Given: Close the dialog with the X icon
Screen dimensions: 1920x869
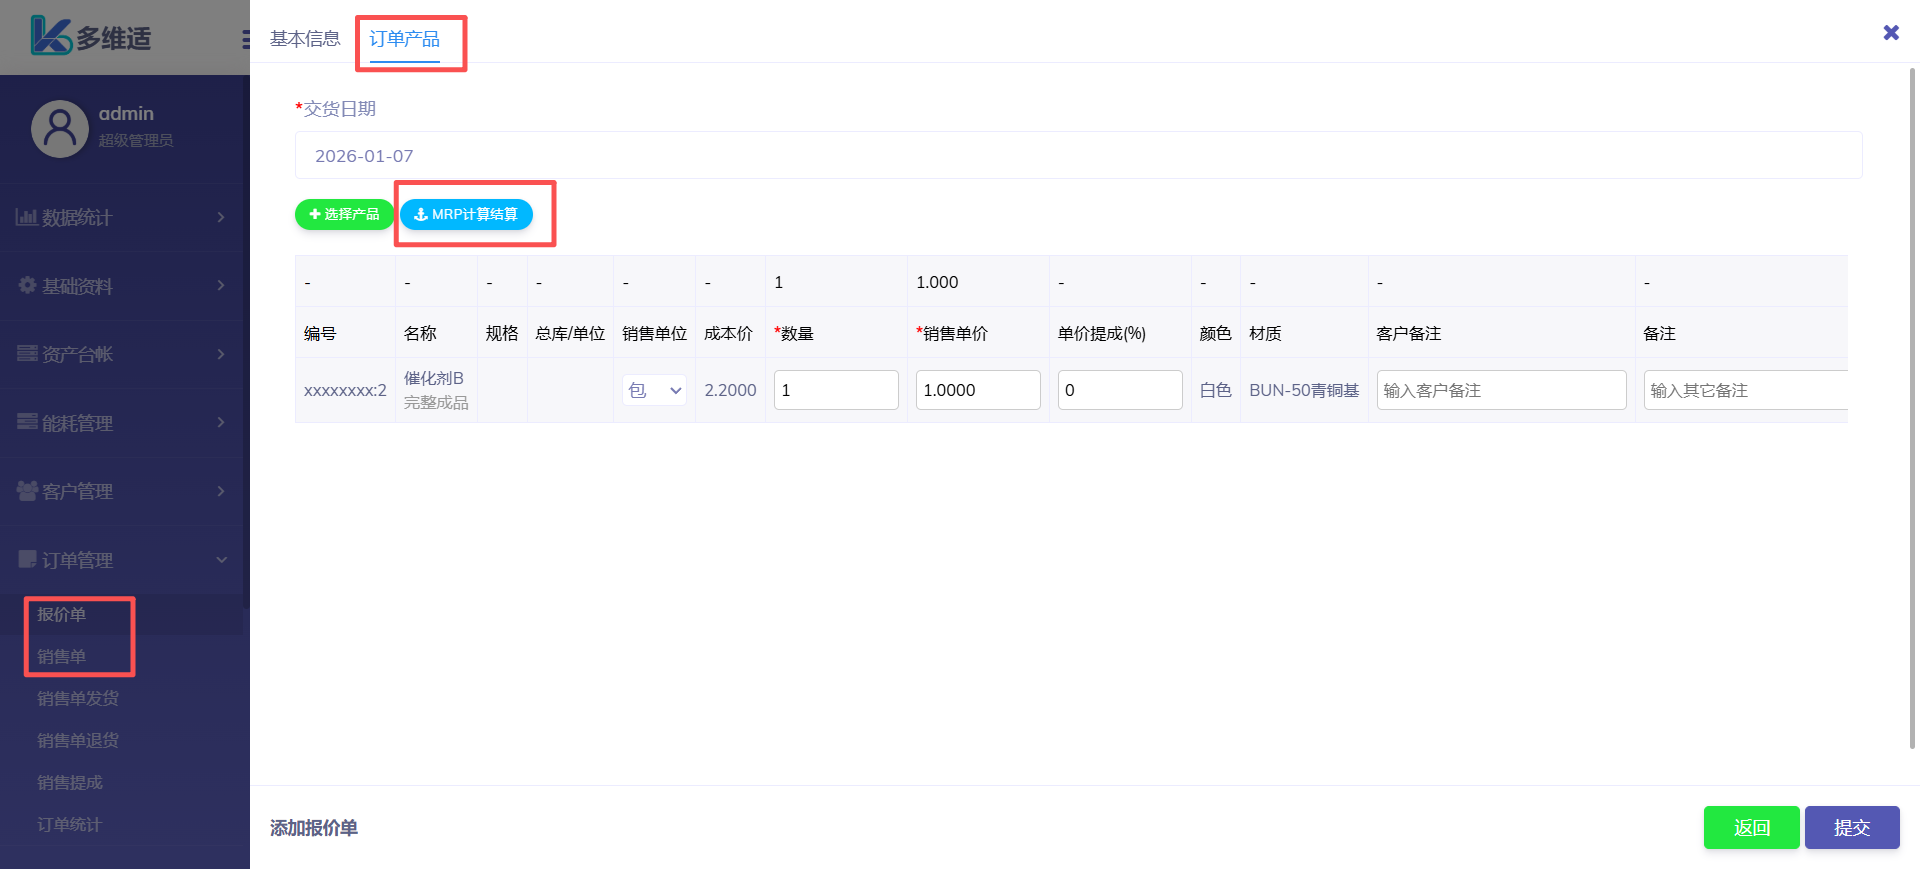Looking at the screenshot, I should point(1890,33).
